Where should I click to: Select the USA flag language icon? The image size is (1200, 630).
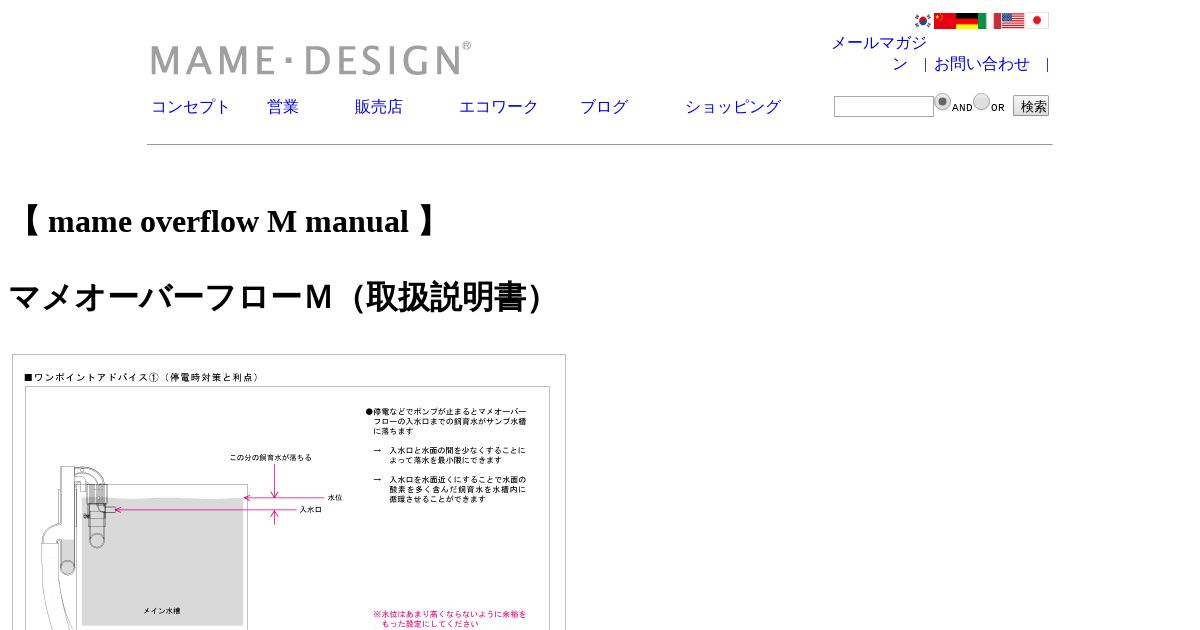(x=1013, y=20)
